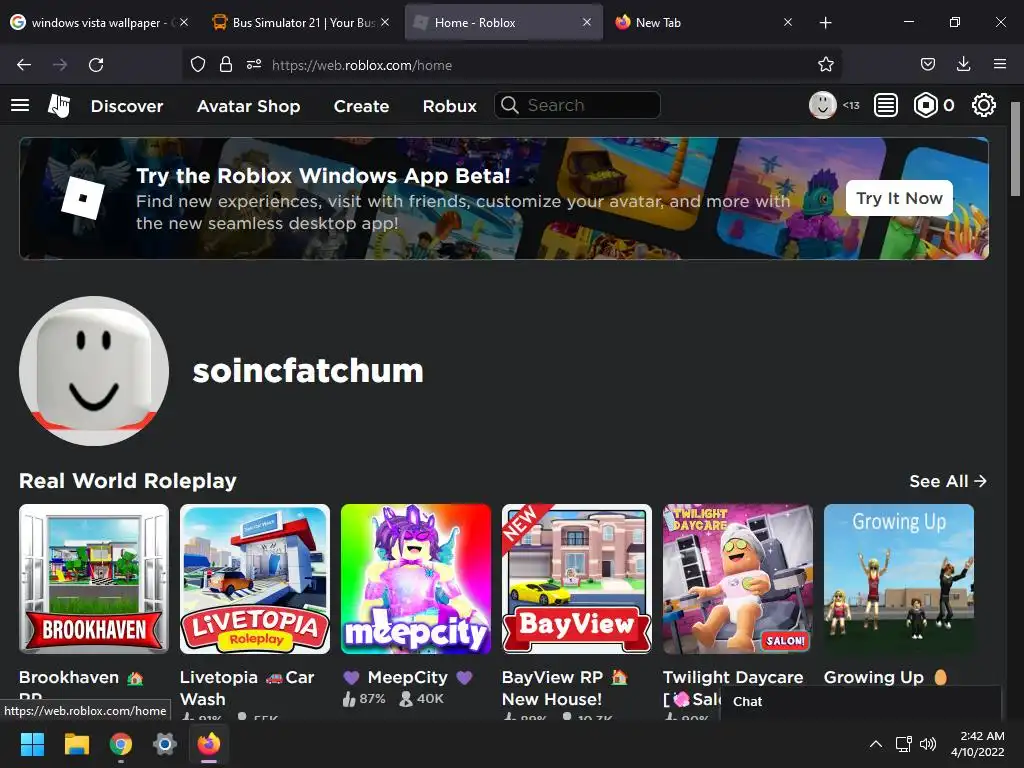
Task: Open the Growing Up game thumbnail
Action: point(899,579)
